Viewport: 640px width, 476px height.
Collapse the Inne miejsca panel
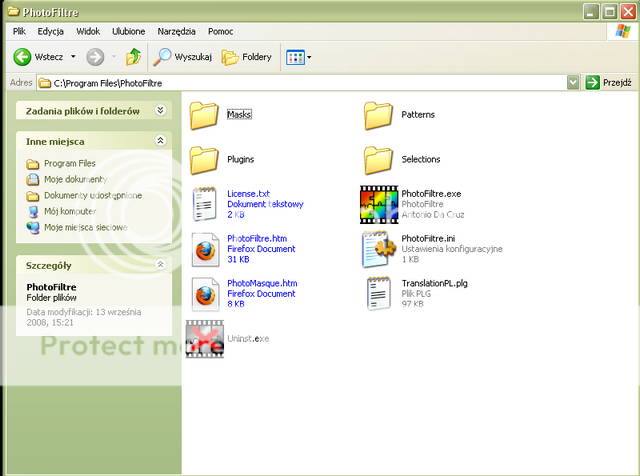pyautogui.click(x=160, y=142)
